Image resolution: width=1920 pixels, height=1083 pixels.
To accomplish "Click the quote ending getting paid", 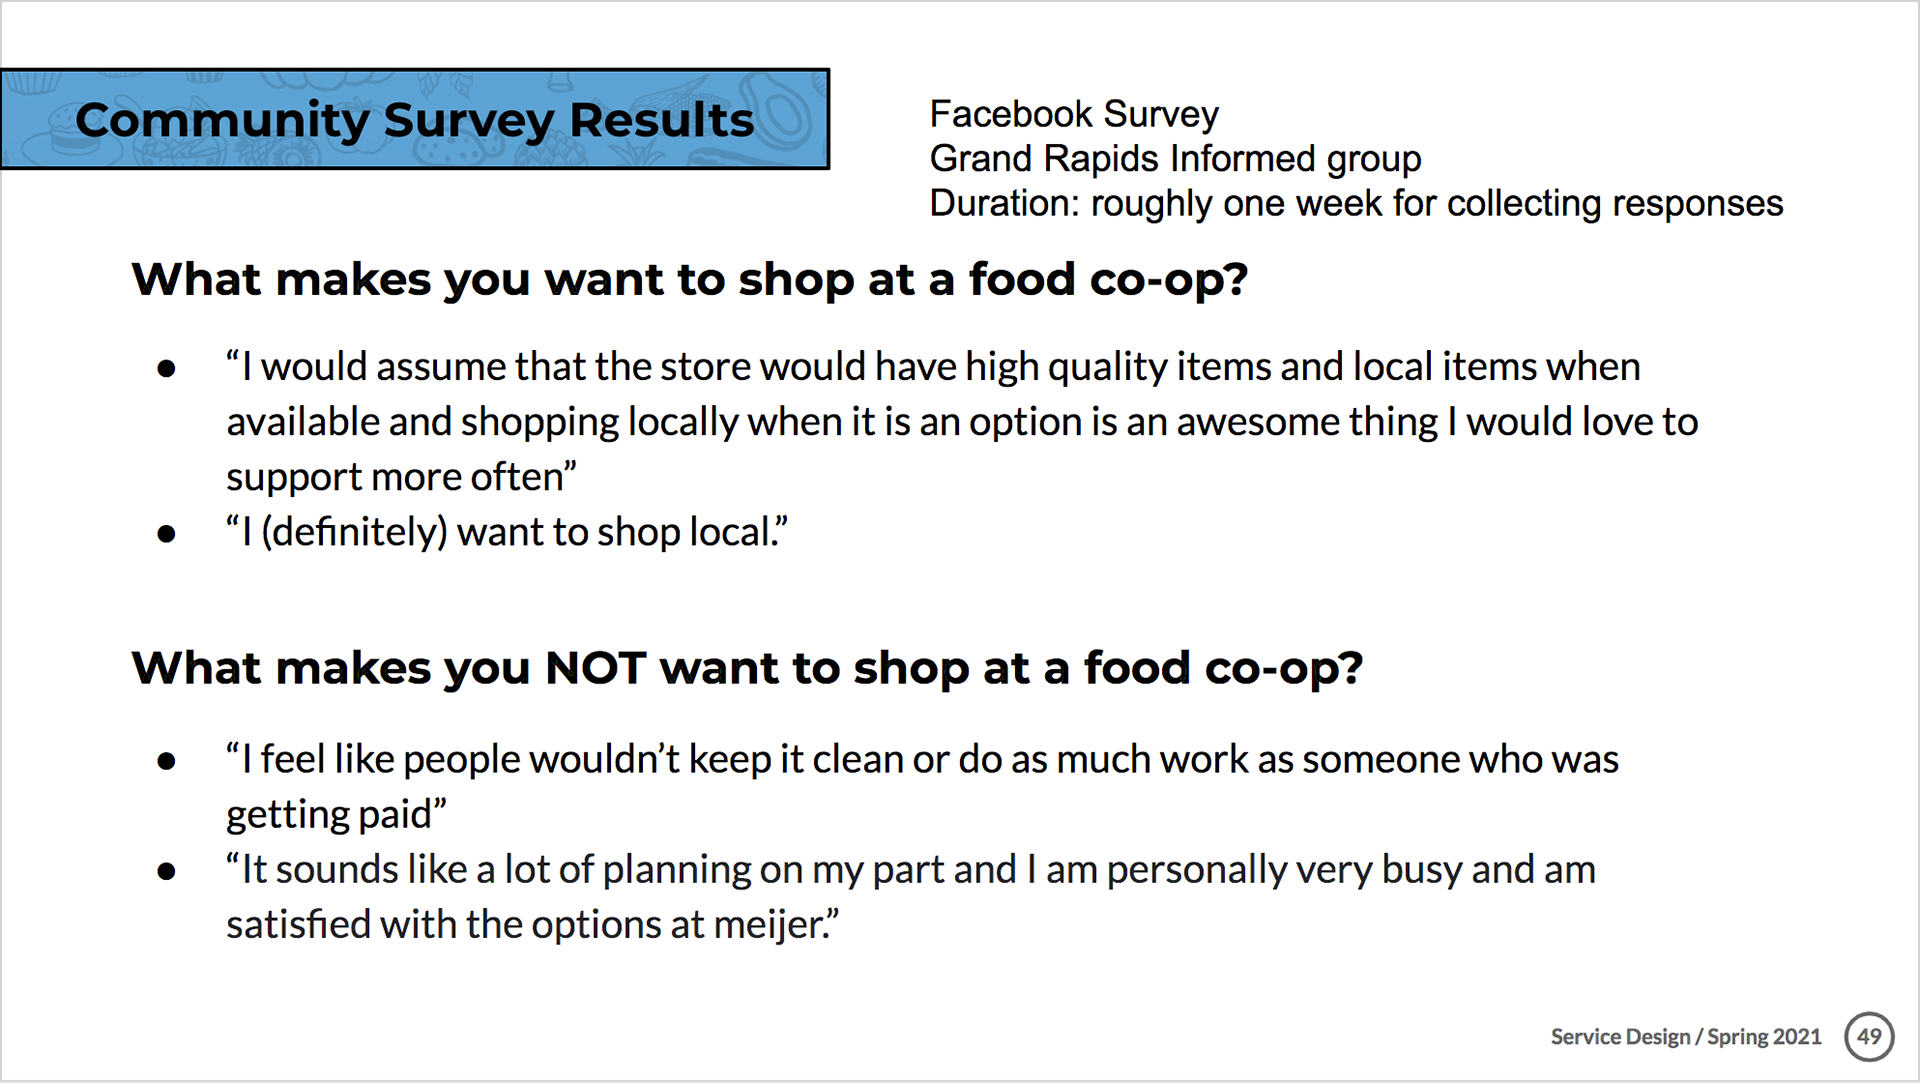I will [x=922, y=786].
